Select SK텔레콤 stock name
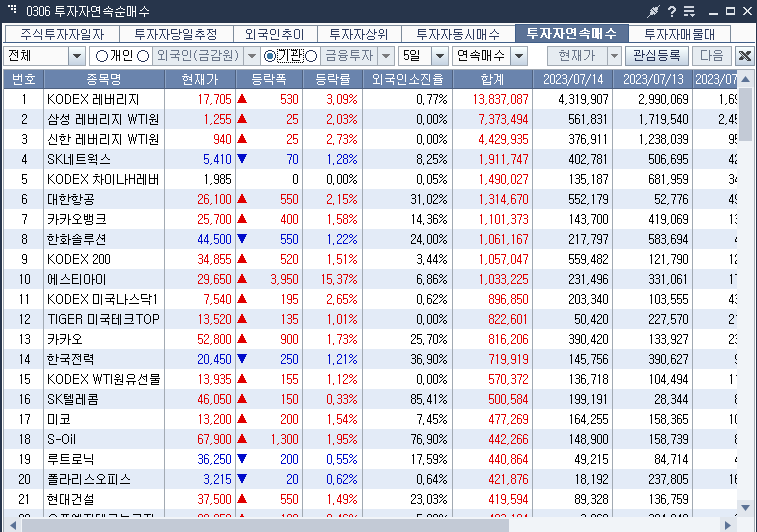 click(72, 399)
